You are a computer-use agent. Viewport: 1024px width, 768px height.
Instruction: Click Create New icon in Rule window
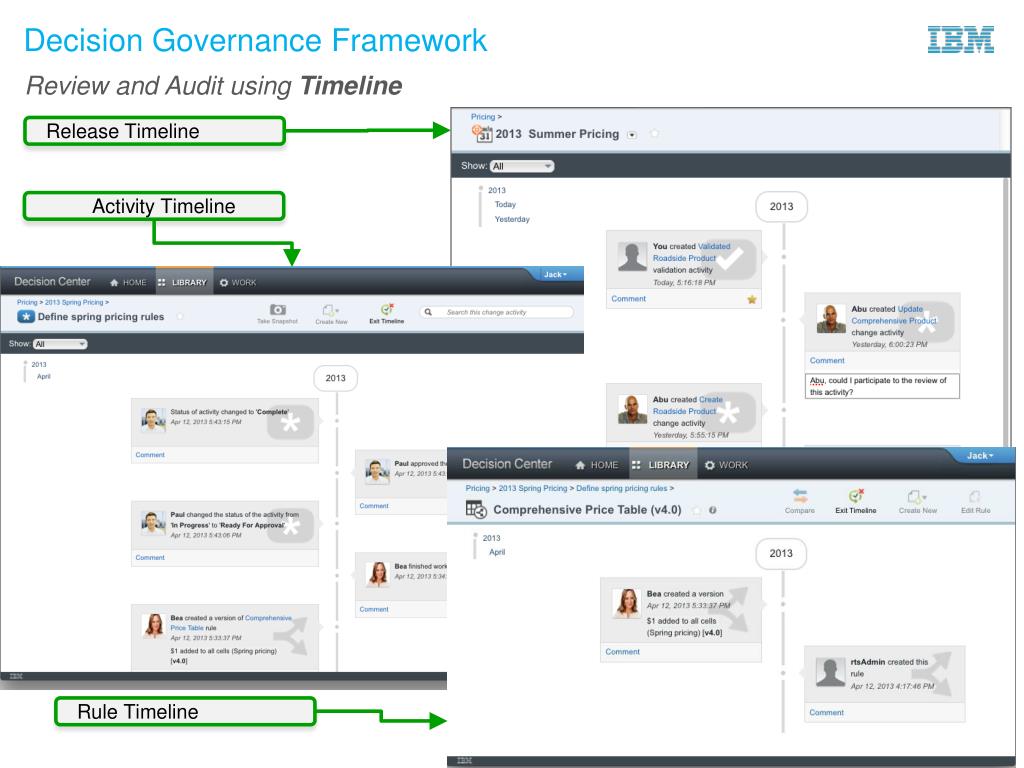[x=916, y=496]
